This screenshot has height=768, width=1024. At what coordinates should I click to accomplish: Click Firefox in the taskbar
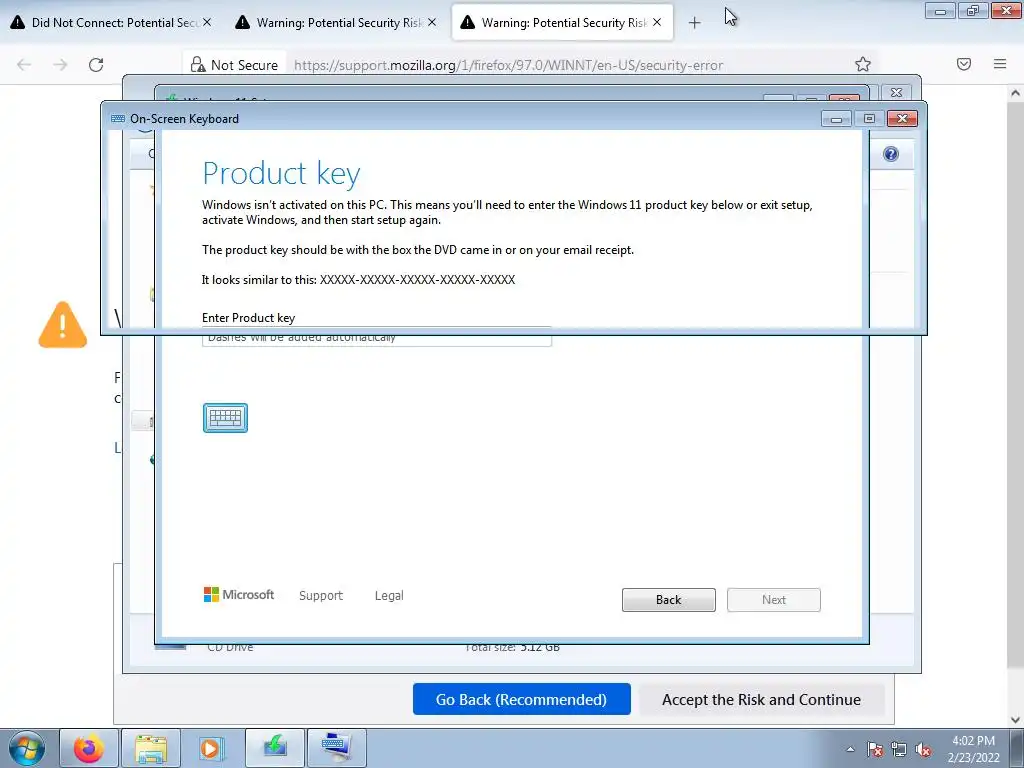[89, 748]
